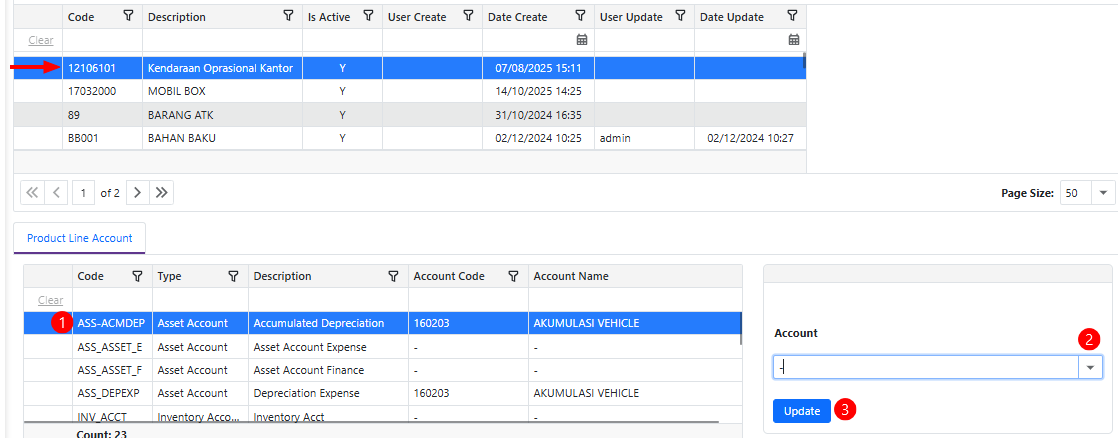Image resolution: width=1118 pixels, height=438 pixels.
Task: Click the upper grid Code filter box
Action: (103, 40)
